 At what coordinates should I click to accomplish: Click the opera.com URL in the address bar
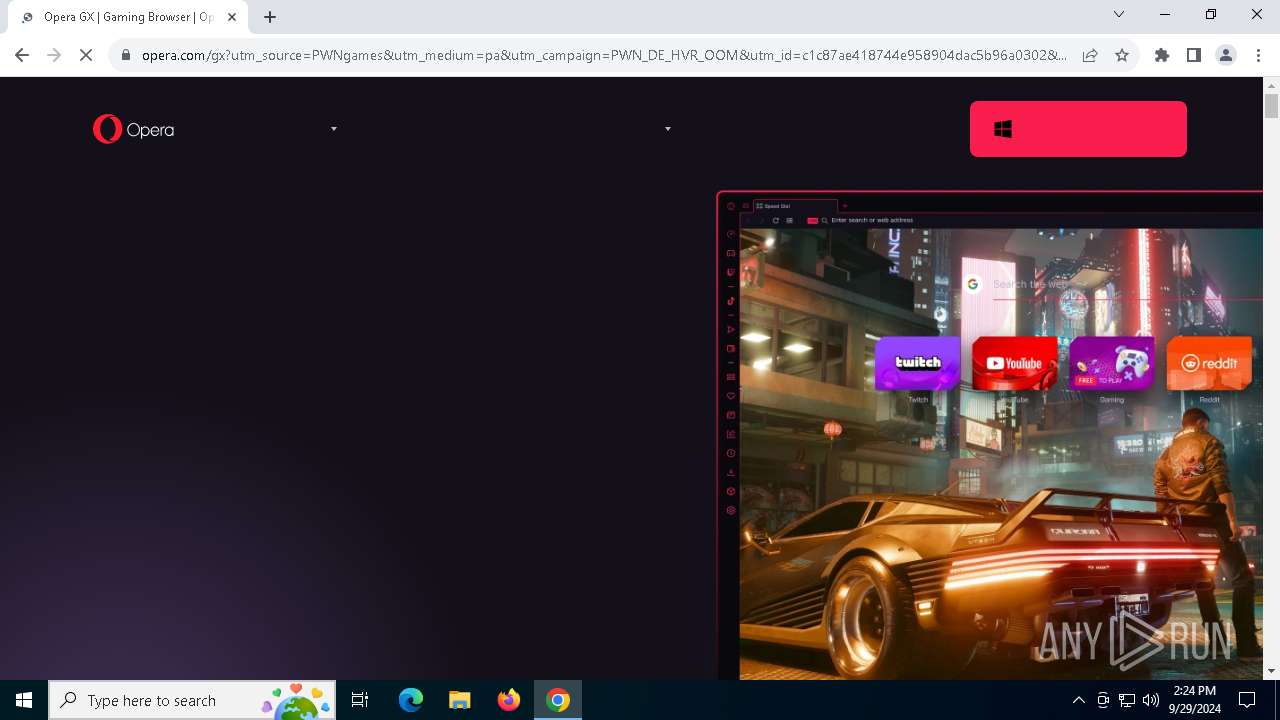click(604, 55)
